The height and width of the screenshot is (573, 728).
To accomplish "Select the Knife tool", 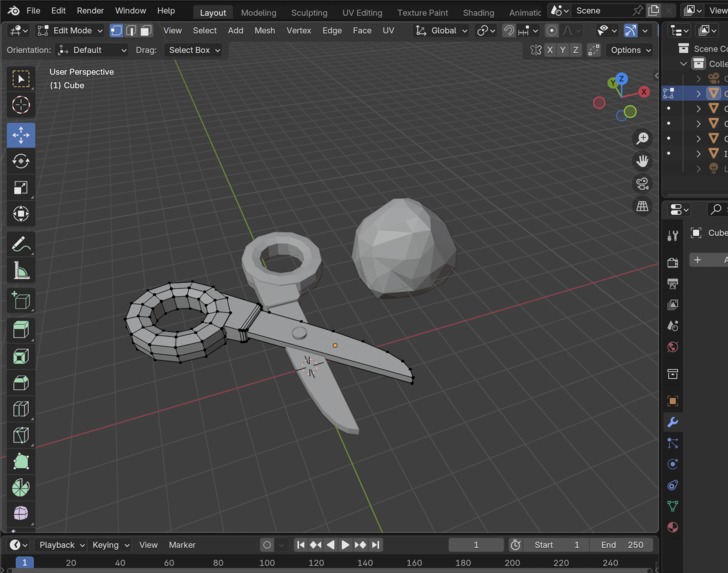I will [x=20, y=436].
